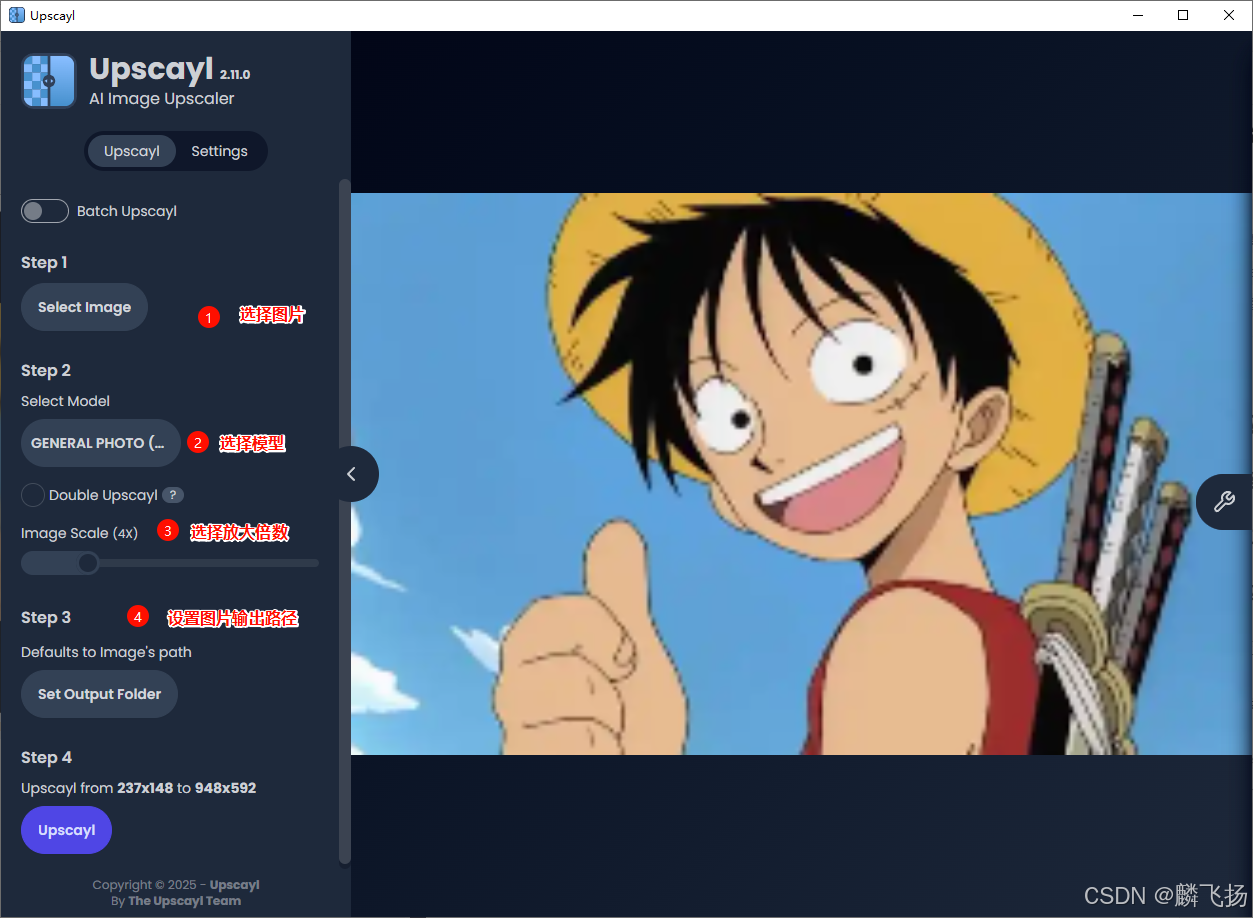Click the Upscayl logo icon in sidebar
1253x918 pixels.
tap(49, 81)
